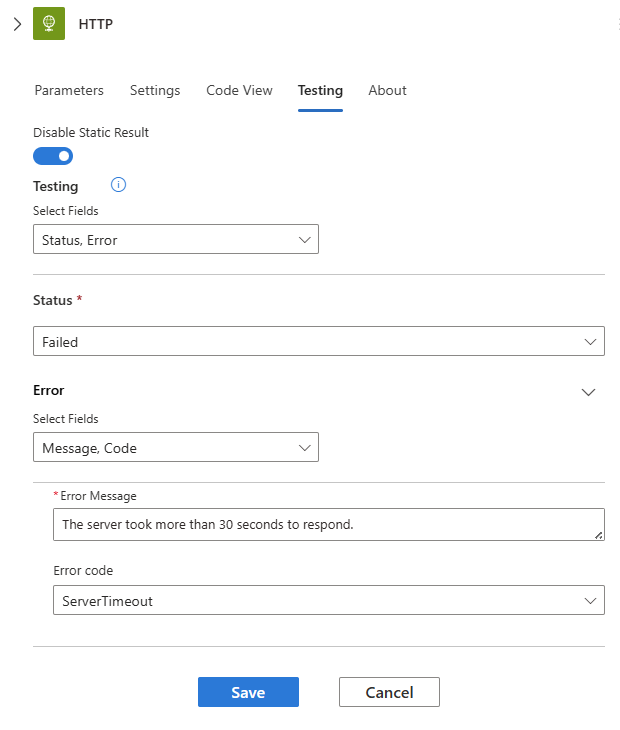Click the Cancel button
This screenshot has height=730, width=620.
point(389,693)
